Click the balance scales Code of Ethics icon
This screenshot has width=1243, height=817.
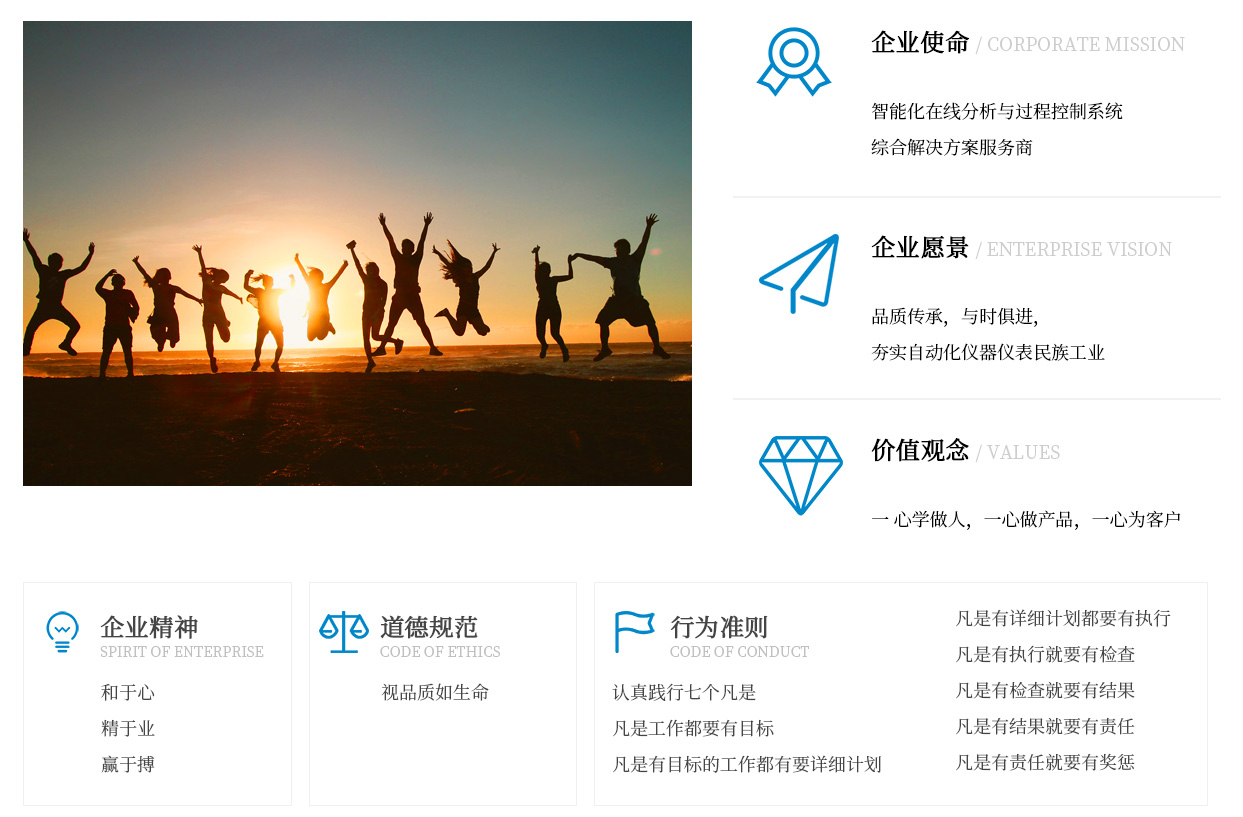pyautogui.click(x=344, y=632)
